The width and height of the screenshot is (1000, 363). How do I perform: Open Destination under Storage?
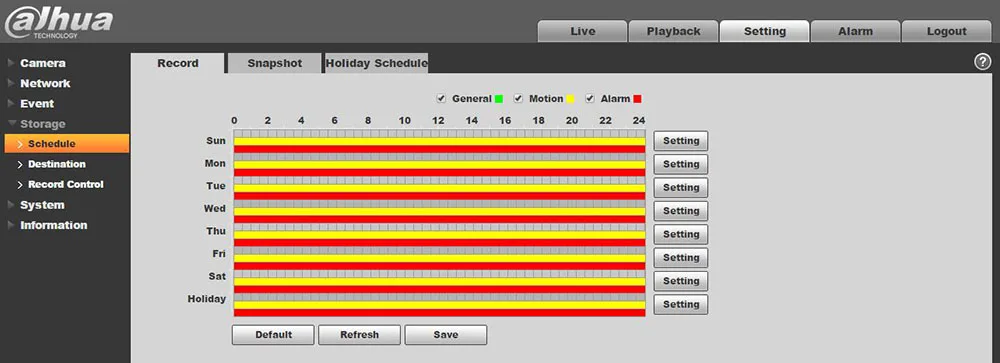coord(56,164)
